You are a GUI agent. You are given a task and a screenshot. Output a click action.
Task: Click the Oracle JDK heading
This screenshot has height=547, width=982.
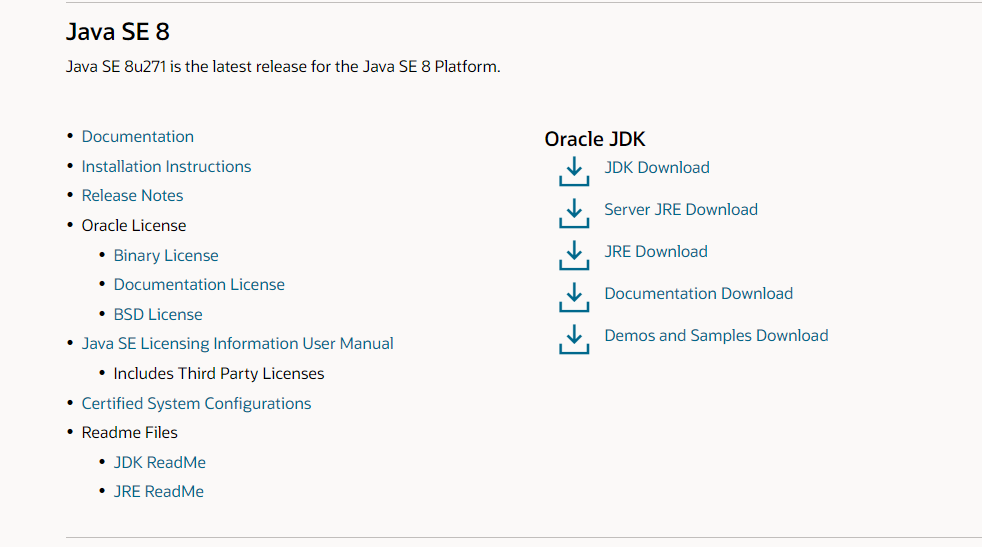click(594, 139)
